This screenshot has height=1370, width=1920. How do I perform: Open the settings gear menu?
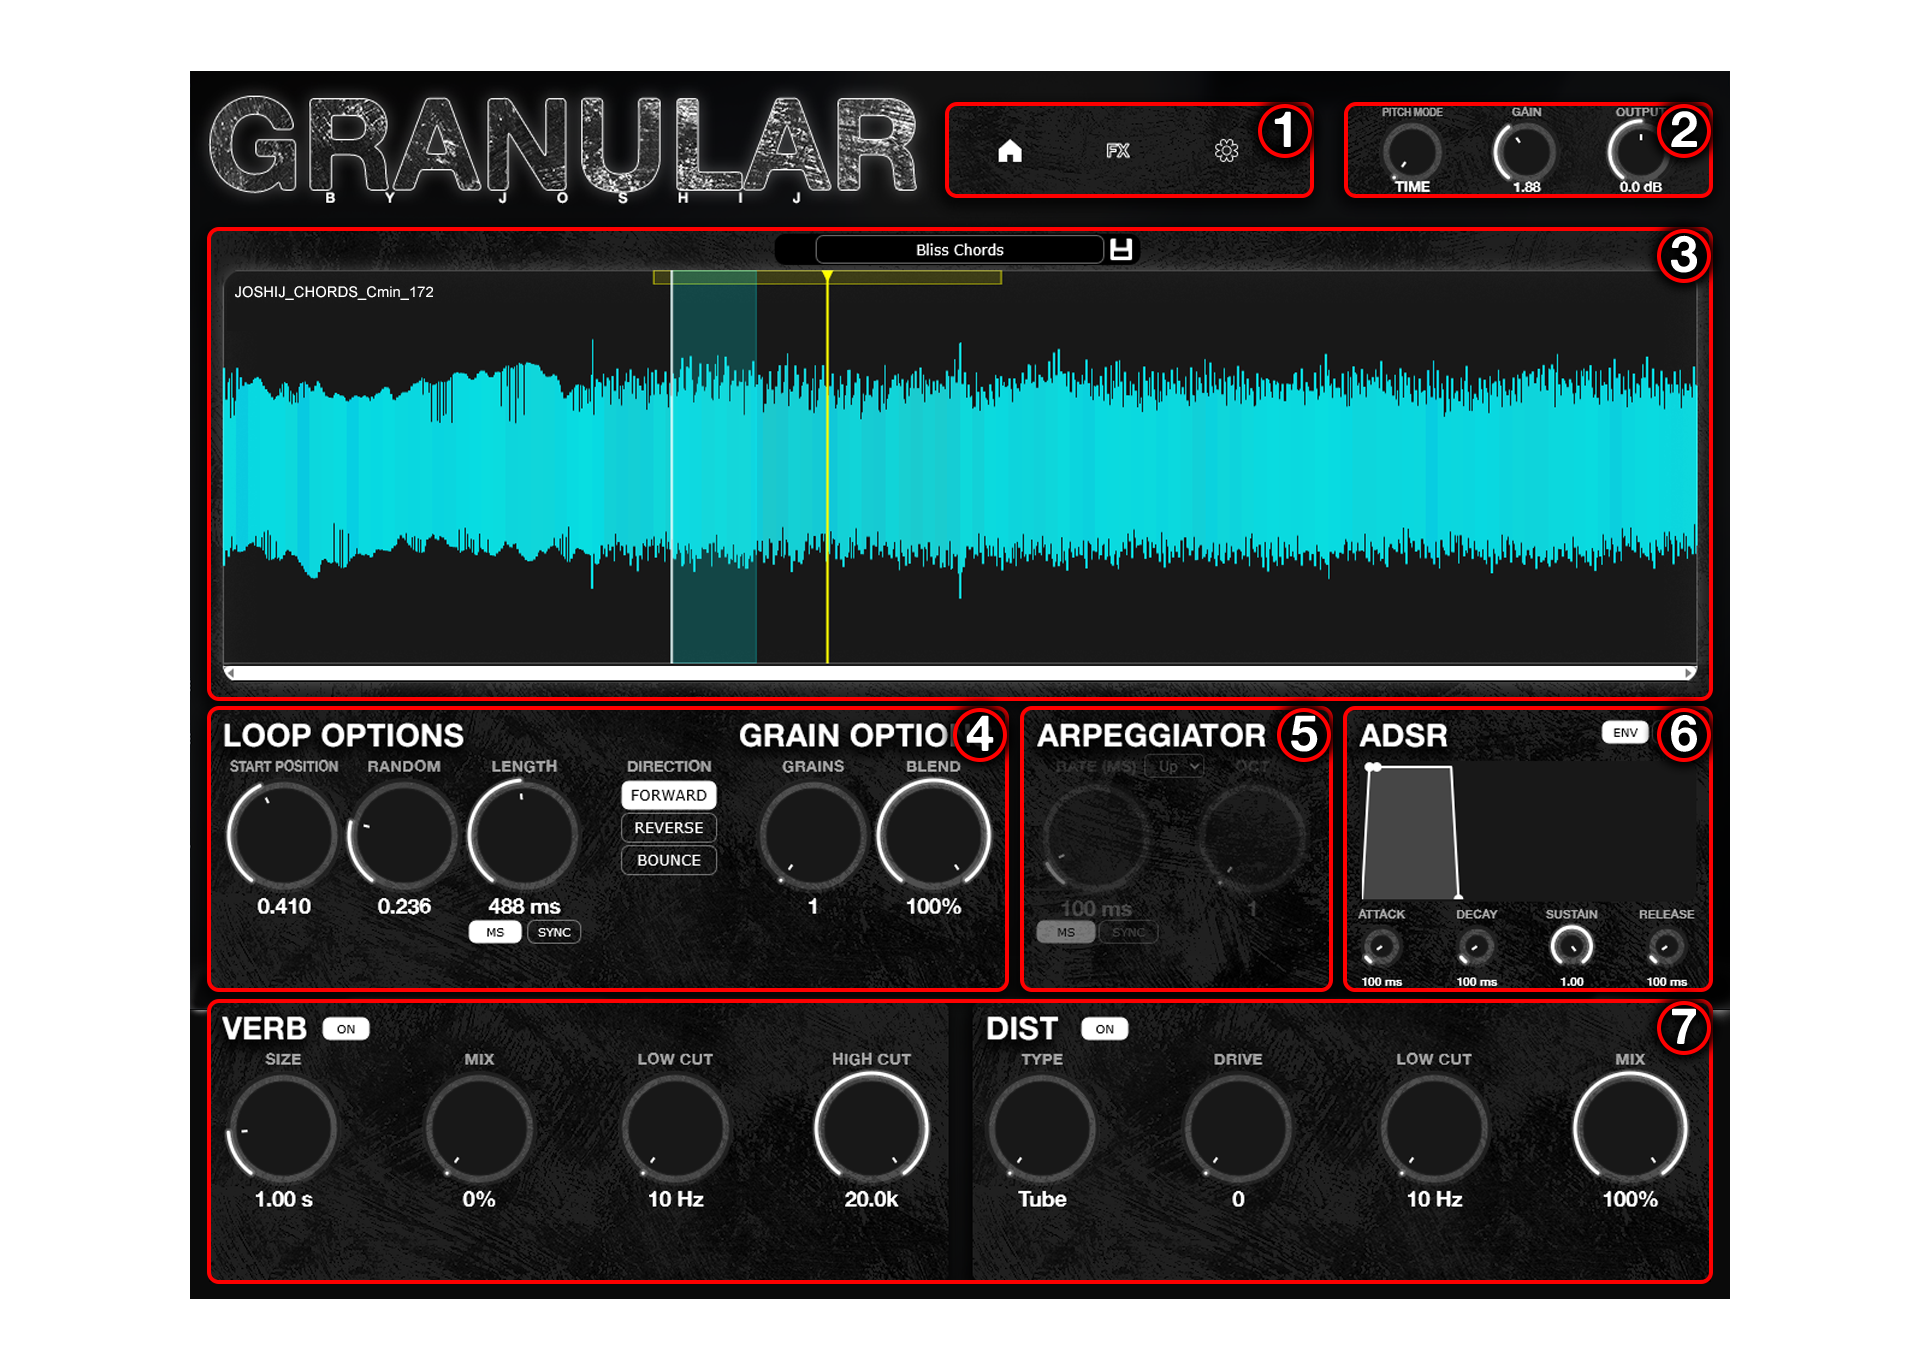(x=1228, y=150)
